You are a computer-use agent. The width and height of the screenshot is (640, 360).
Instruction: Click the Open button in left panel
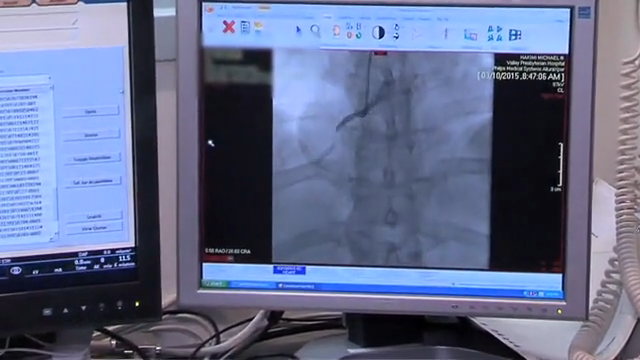[91, 111]
